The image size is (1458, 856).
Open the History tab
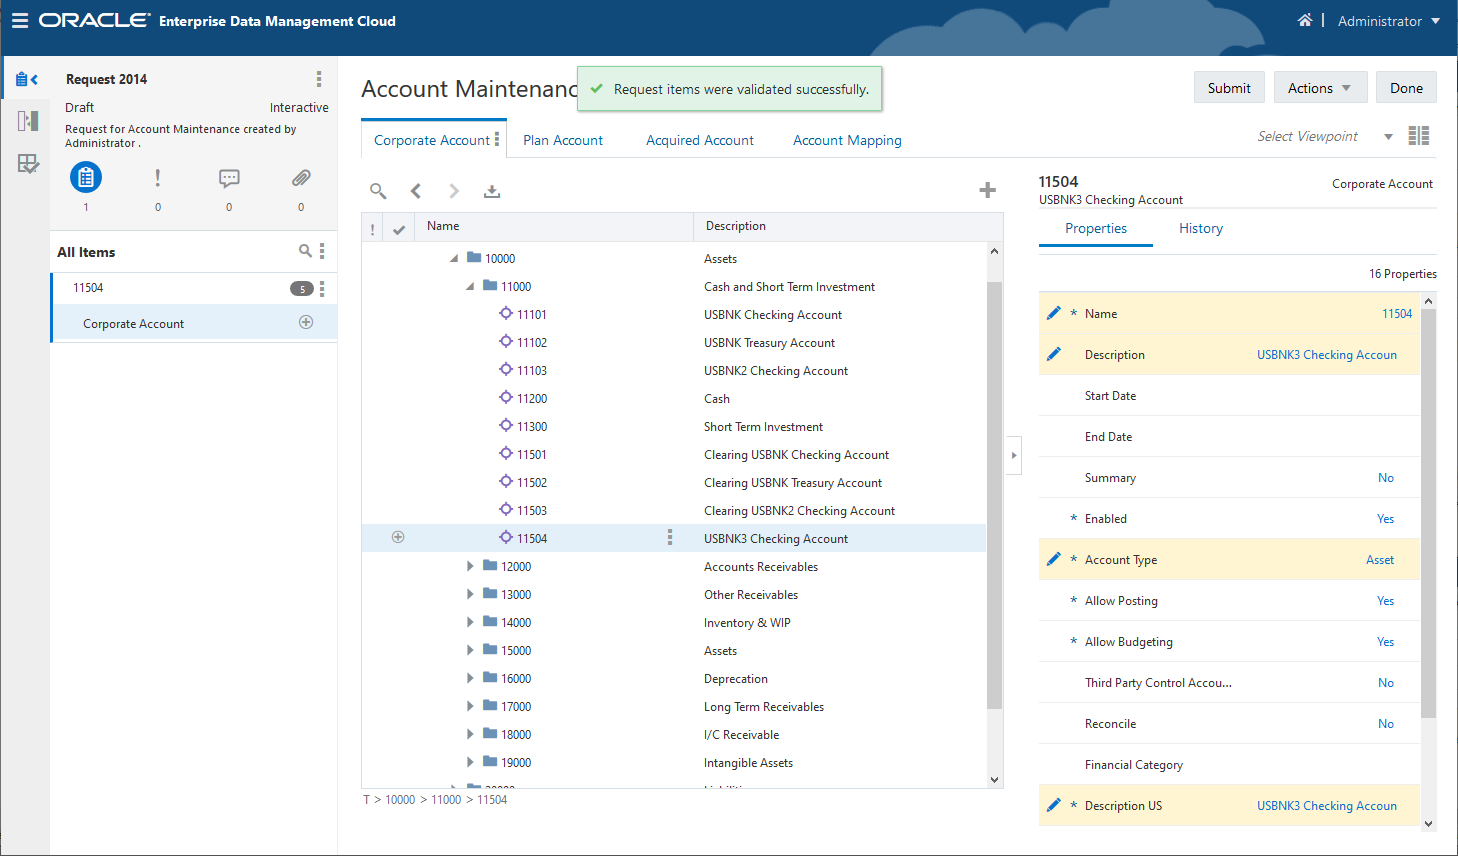coord(1200,228)
